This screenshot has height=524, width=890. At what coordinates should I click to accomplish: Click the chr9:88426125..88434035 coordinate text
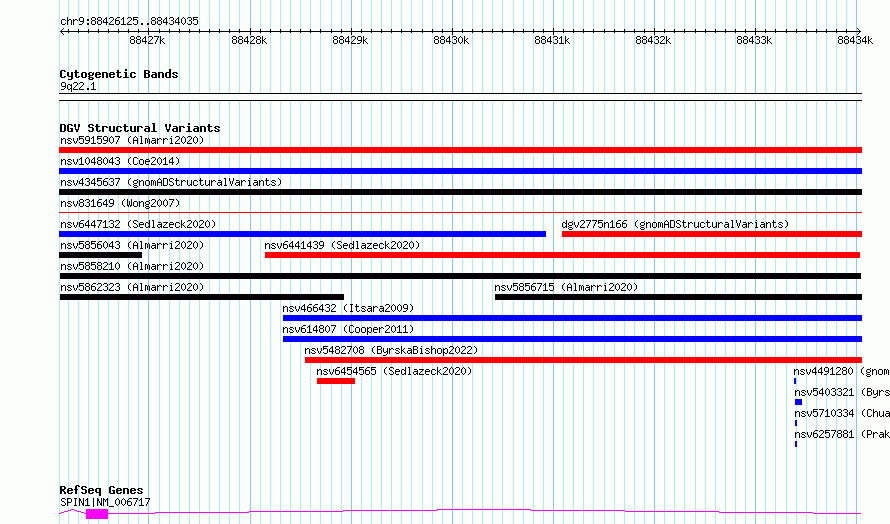point(129,21)
